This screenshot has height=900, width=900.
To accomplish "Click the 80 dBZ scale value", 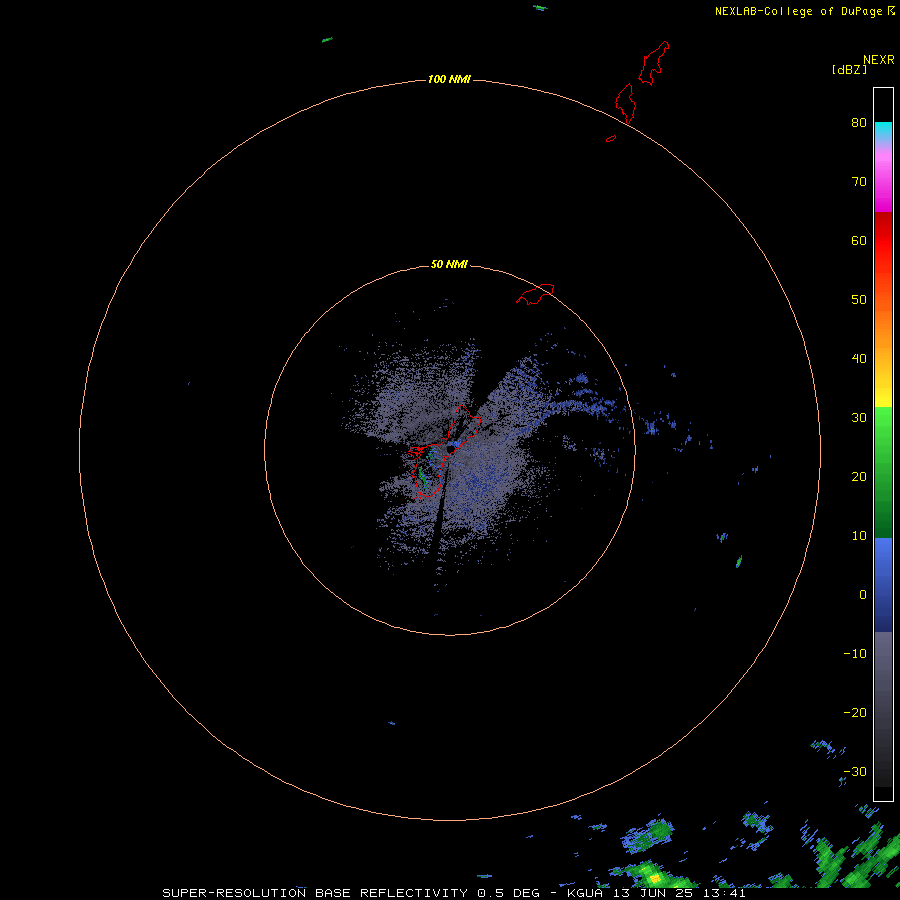I will coord(859,123).
